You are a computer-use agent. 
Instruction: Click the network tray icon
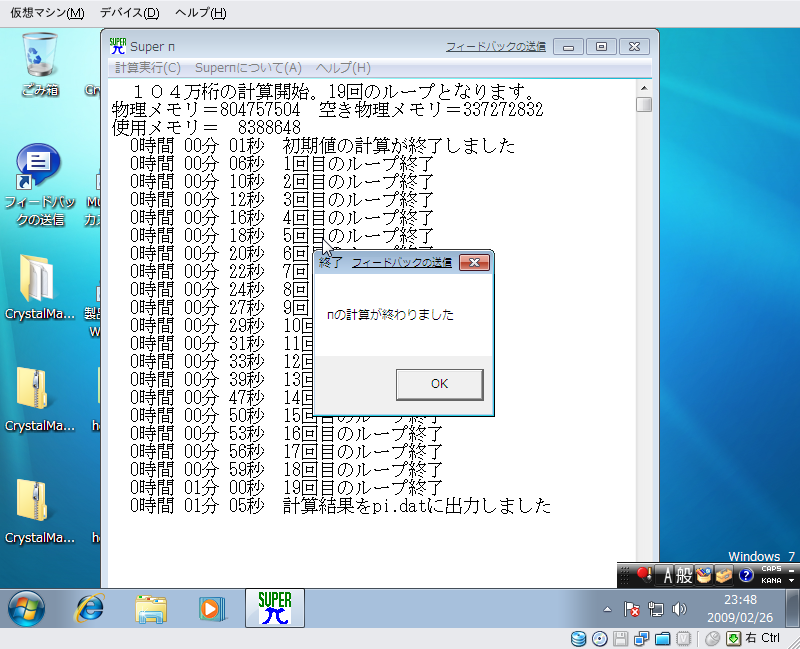[x=655, y=609]
